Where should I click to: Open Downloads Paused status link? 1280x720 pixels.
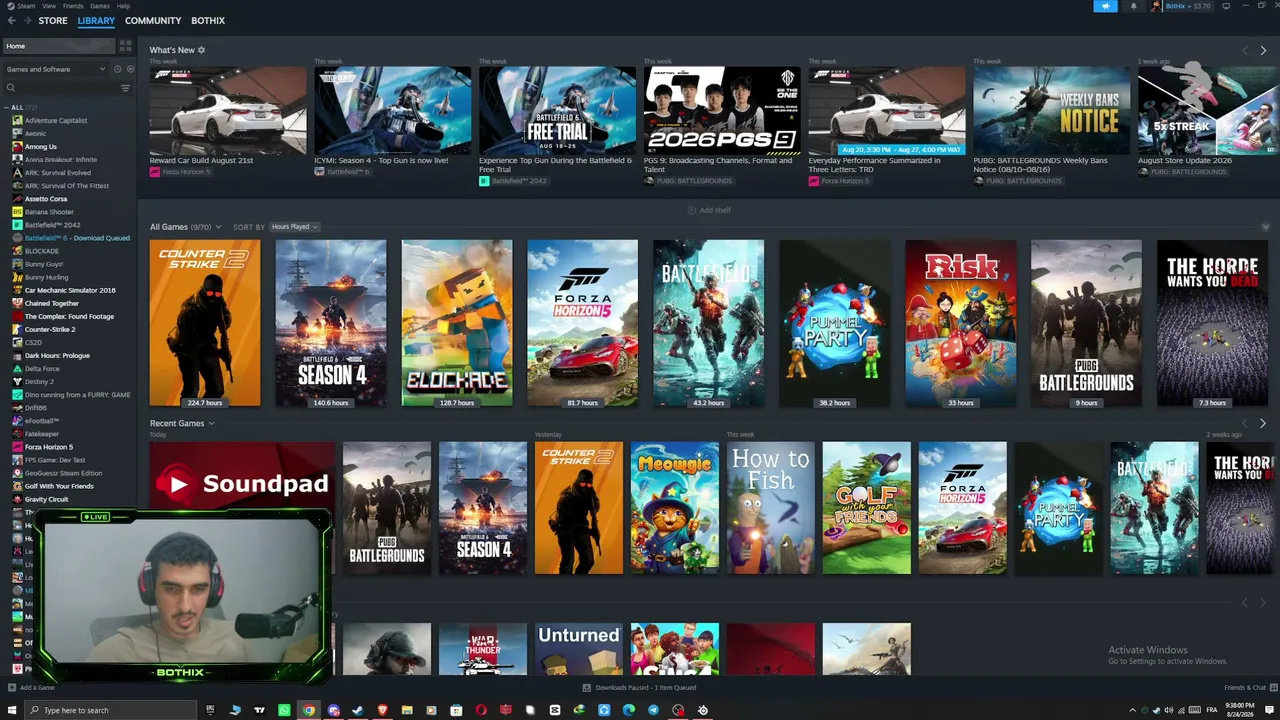(x=640, y=688)
